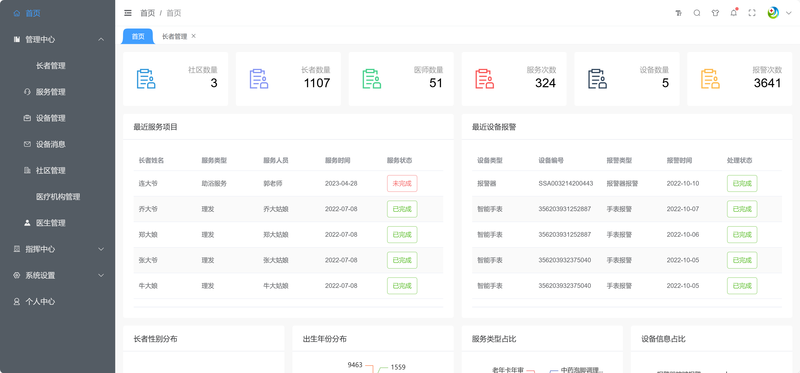
Task: Click the hamburger sidebar collapse icon
Action: [128, 13]
